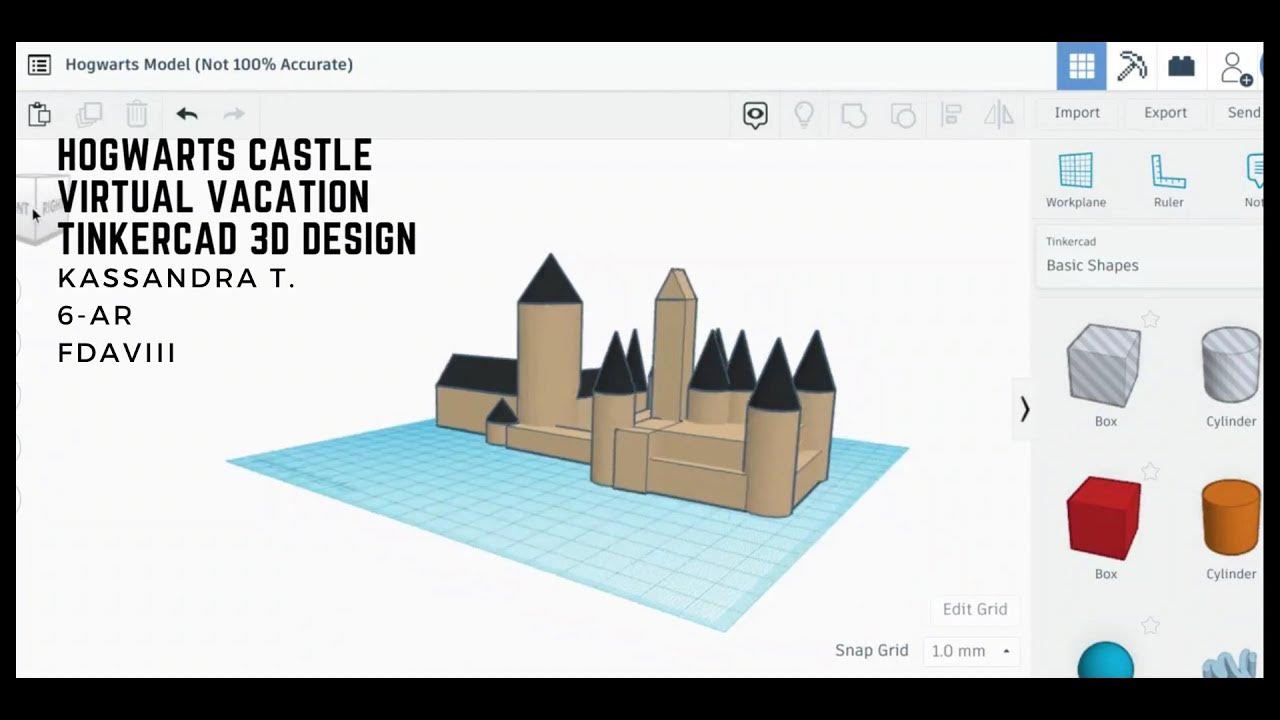Click the Edit Grid button
This screenshot has height=720, width=1280.
point(974,609)
